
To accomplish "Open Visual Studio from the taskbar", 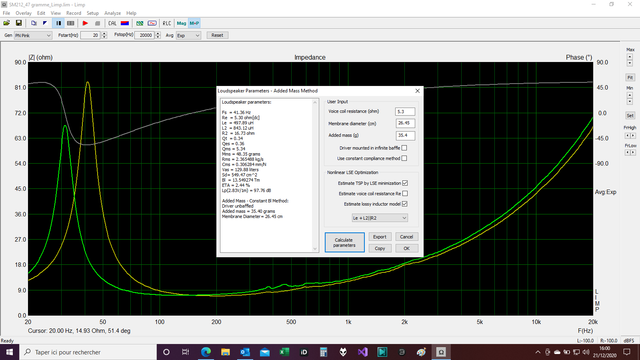I will pyautogui.click(x=362, y=352).
